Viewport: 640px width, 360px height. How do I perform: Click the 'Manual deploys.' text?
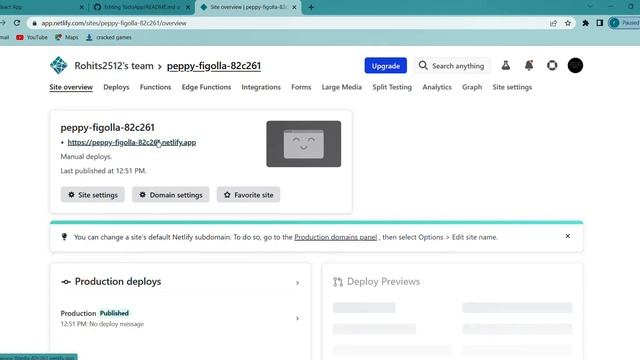pos(86,156)
